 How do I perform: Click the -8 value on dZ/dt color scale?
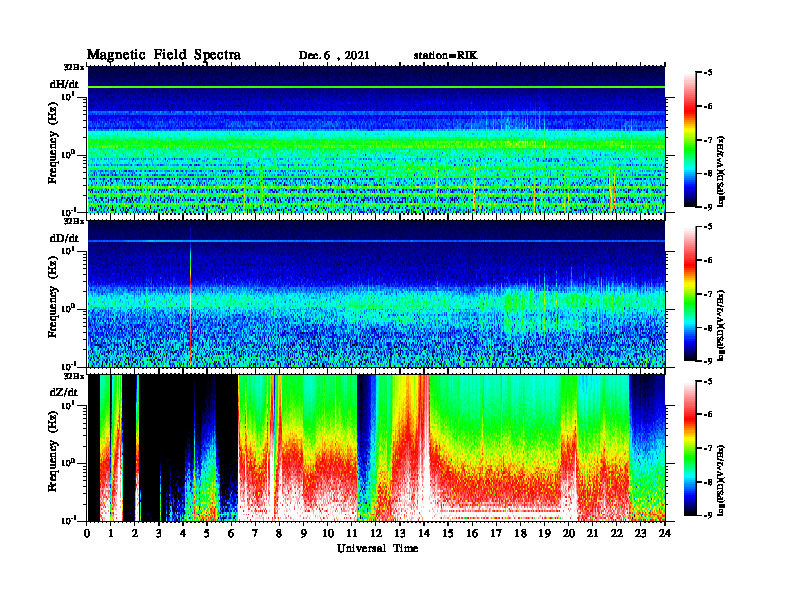tap(708, 482)
